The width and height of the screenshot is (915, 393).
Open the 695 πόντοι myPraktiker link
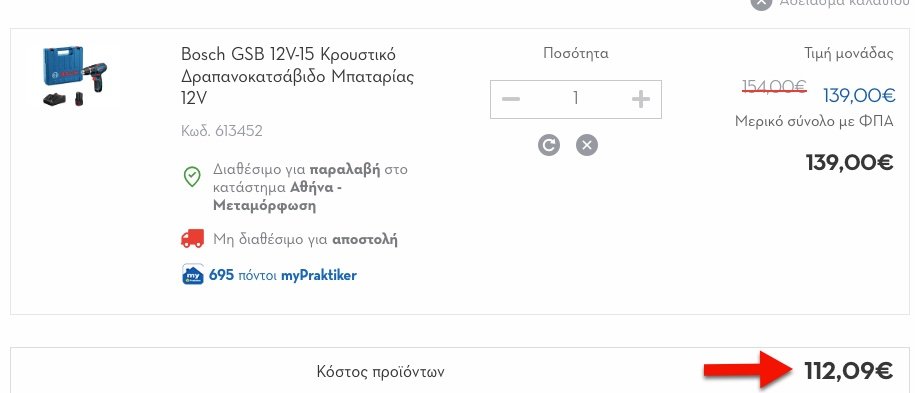282,275
